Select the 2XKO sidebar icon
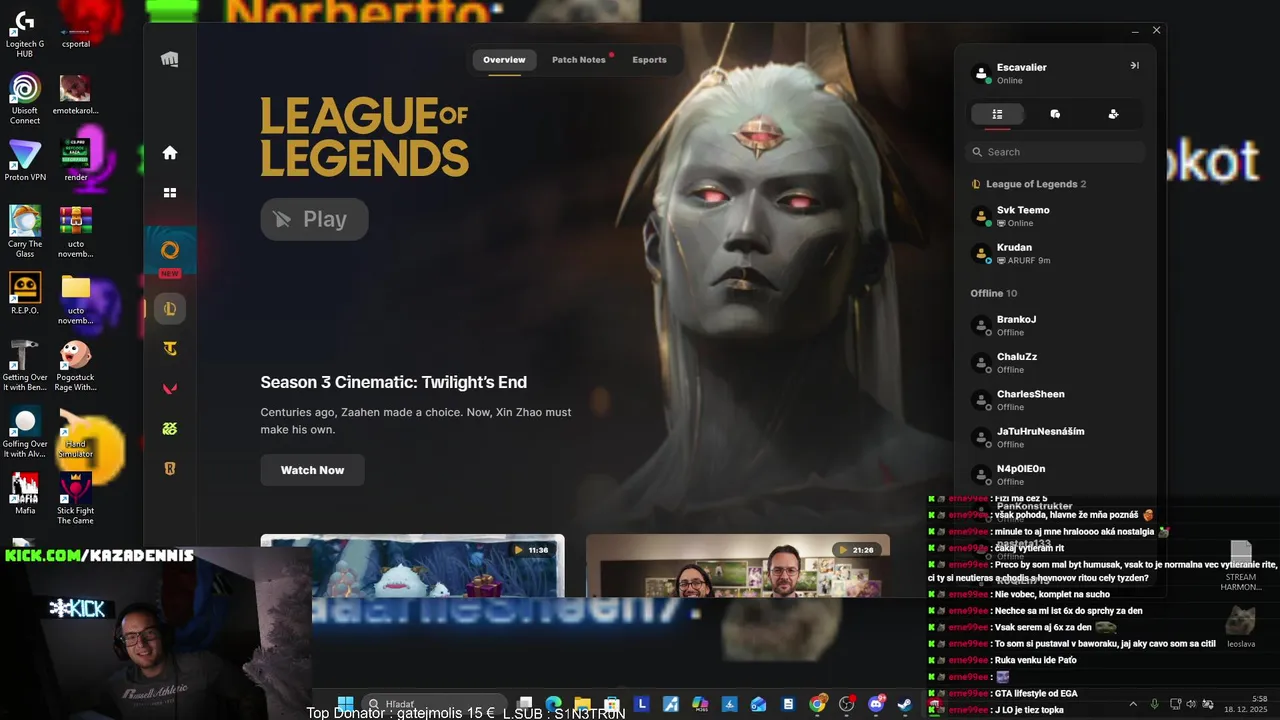The height and width of the screenshot is (720, 1280). pos(170,428)
